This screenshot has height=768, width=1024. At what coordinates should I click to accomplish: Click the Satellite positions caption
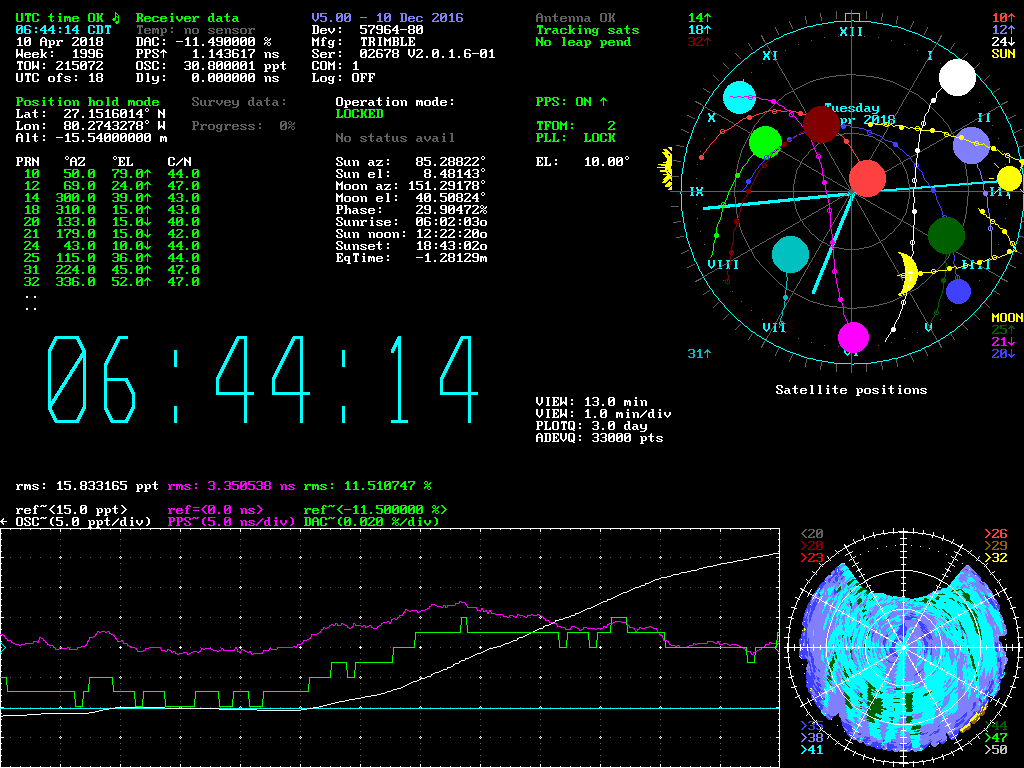click(851, 390)
